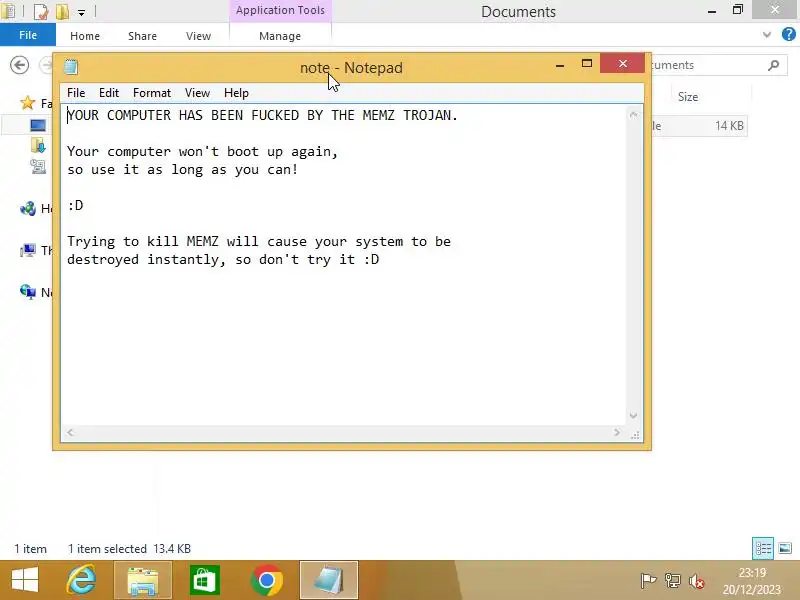This screenshot has width=800, height=600.
Task: Switch to Explorer View ribbon tab
Action: (x=198, y=36)
